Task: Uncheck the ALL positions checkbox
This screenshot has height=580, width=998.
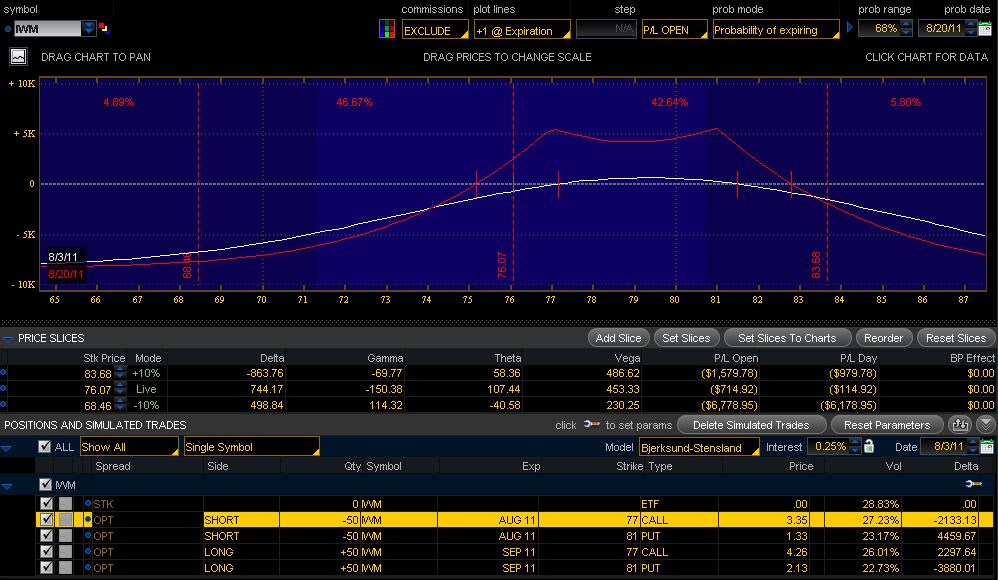Action: pyautogui.click(x=45, y=446)
